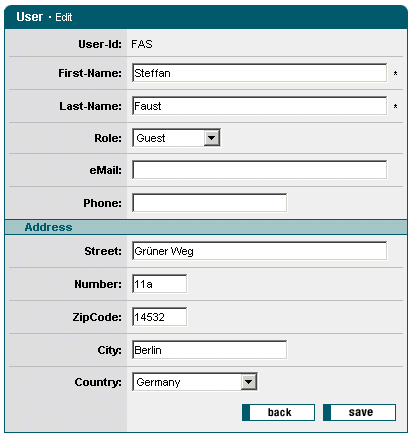Click the ZipCode field showing 14532
Viewport: 412px width, 438px height.
(159, 317)
